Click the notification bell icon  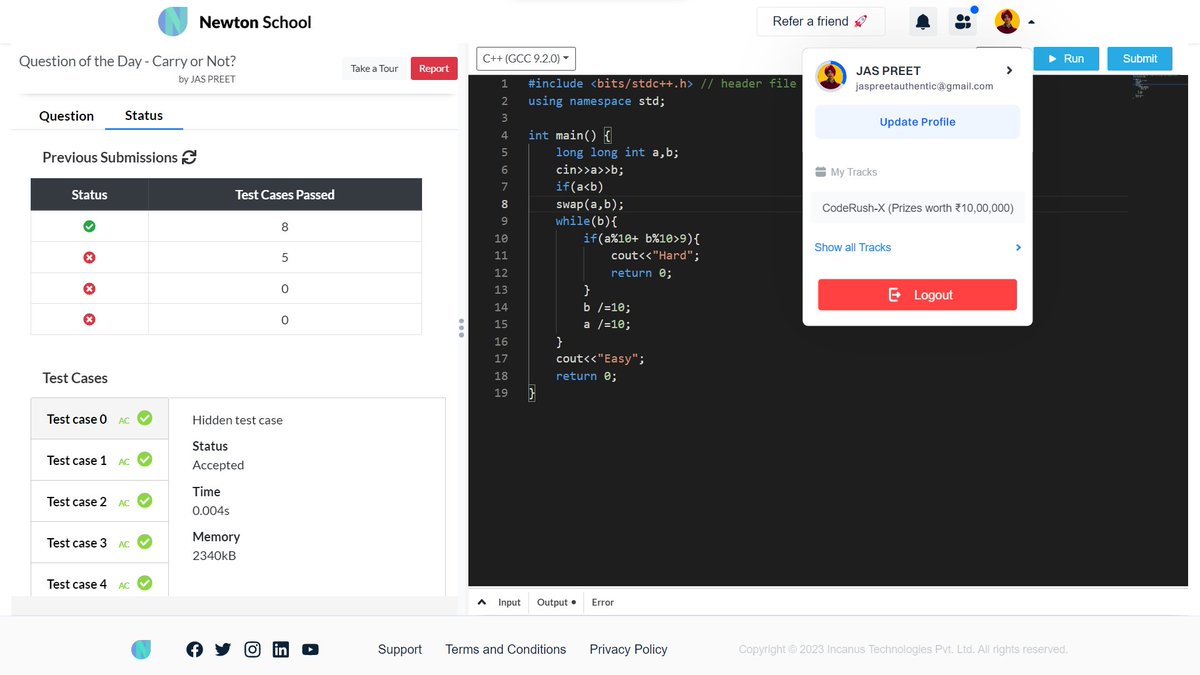pos(922,21)
